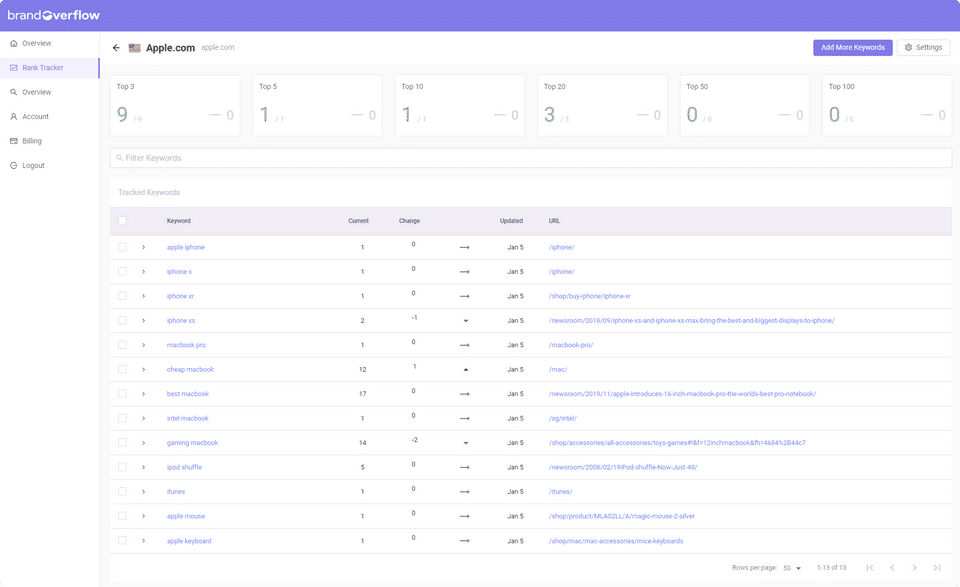Click the flat trend arrow in best macbook row
The height and width of the screenshot is (587, 960).
tap(465, 394)
